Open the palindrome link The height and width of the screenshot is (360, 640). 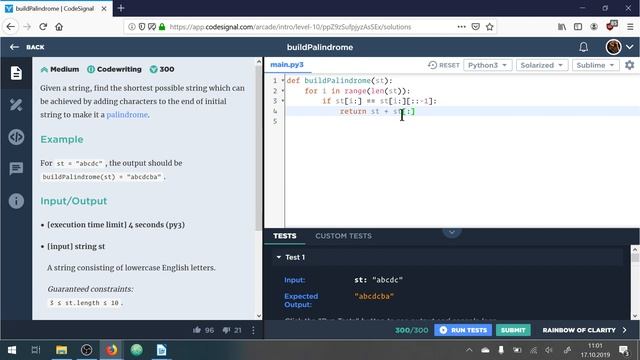(x=127, y=115)
